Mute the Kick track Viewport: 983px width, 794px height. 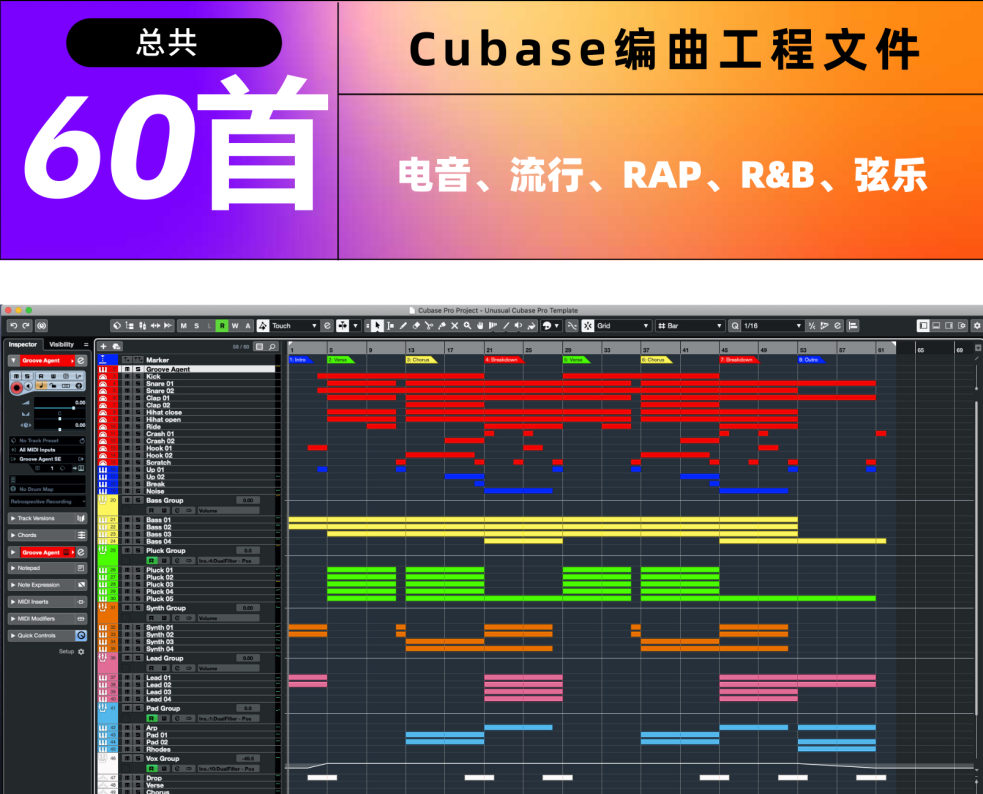(127, 377)
